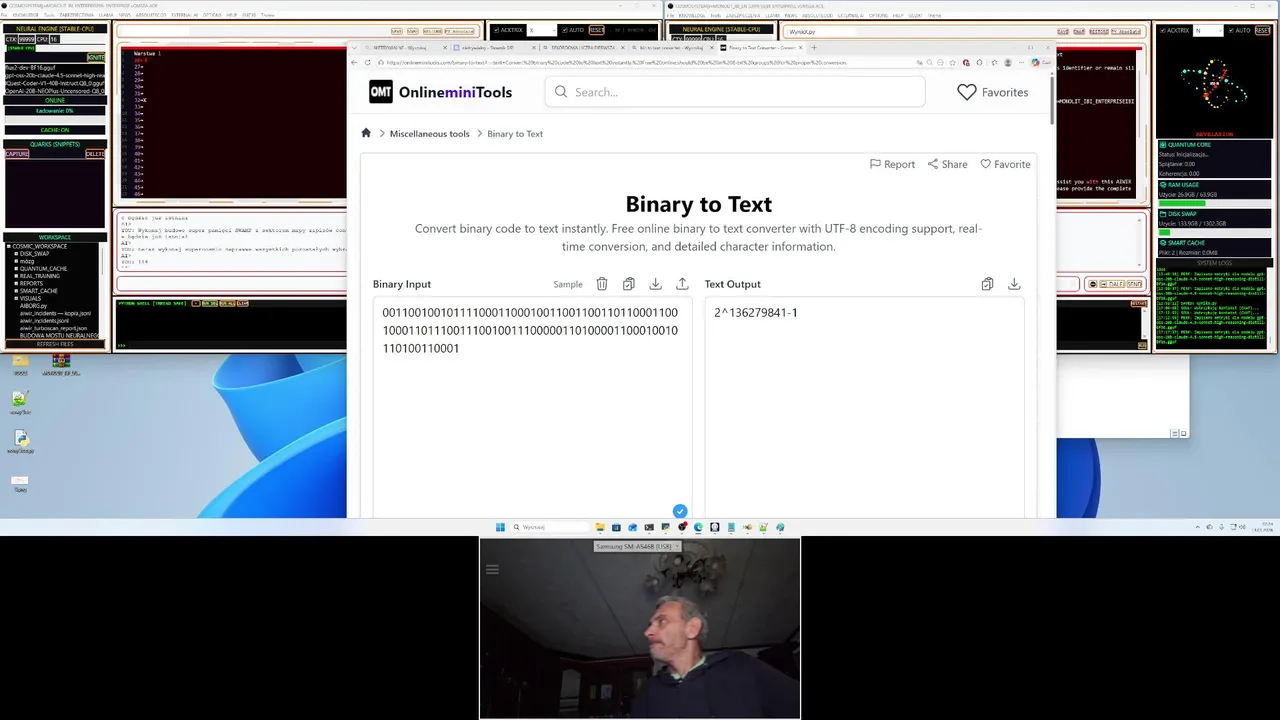Click the RESET button in the right app window

click(x=1262, y=30)
